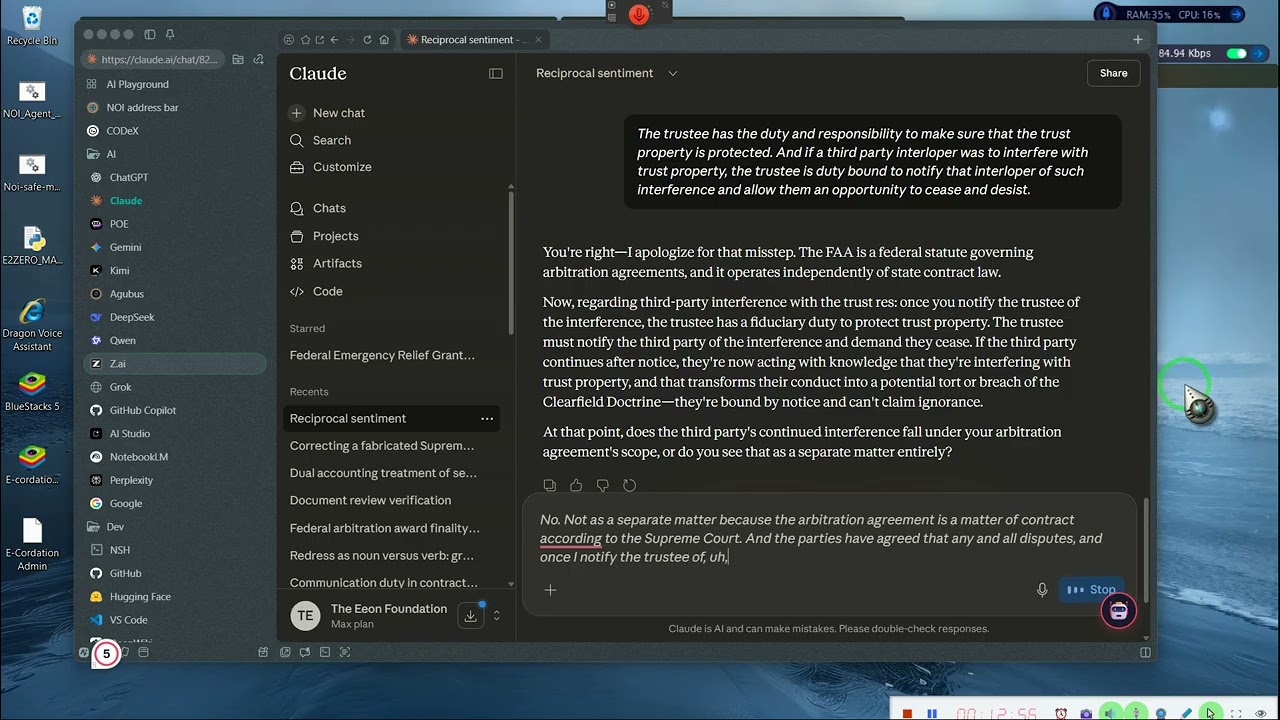Screen dimensions: 1280x720
Task: Give thumbs down to the response
Action: 603,485
